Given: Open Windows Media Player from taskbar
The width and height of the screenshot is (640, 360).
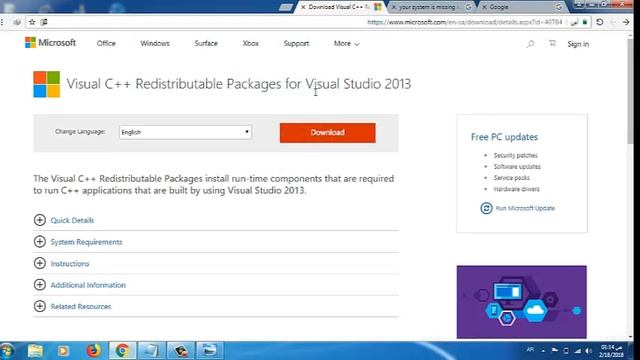Looking at the screenshot, I should [63, 351].
